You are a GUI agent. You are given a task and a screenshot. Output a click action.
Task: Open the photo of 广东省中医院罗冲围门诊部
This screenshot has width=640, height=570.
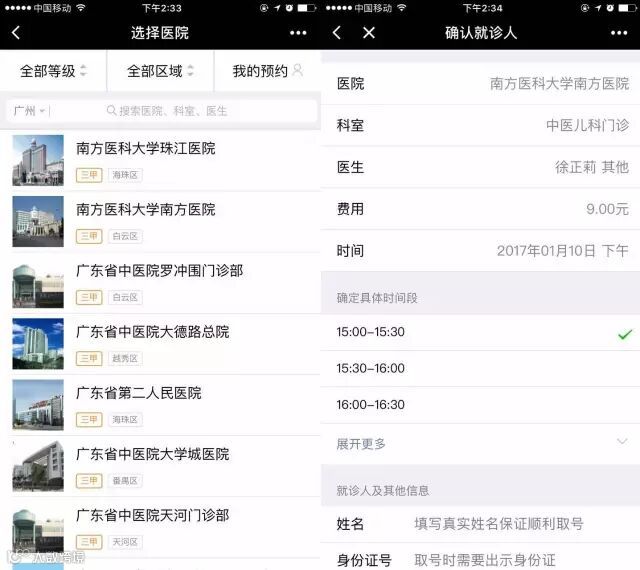pos(38,285)
